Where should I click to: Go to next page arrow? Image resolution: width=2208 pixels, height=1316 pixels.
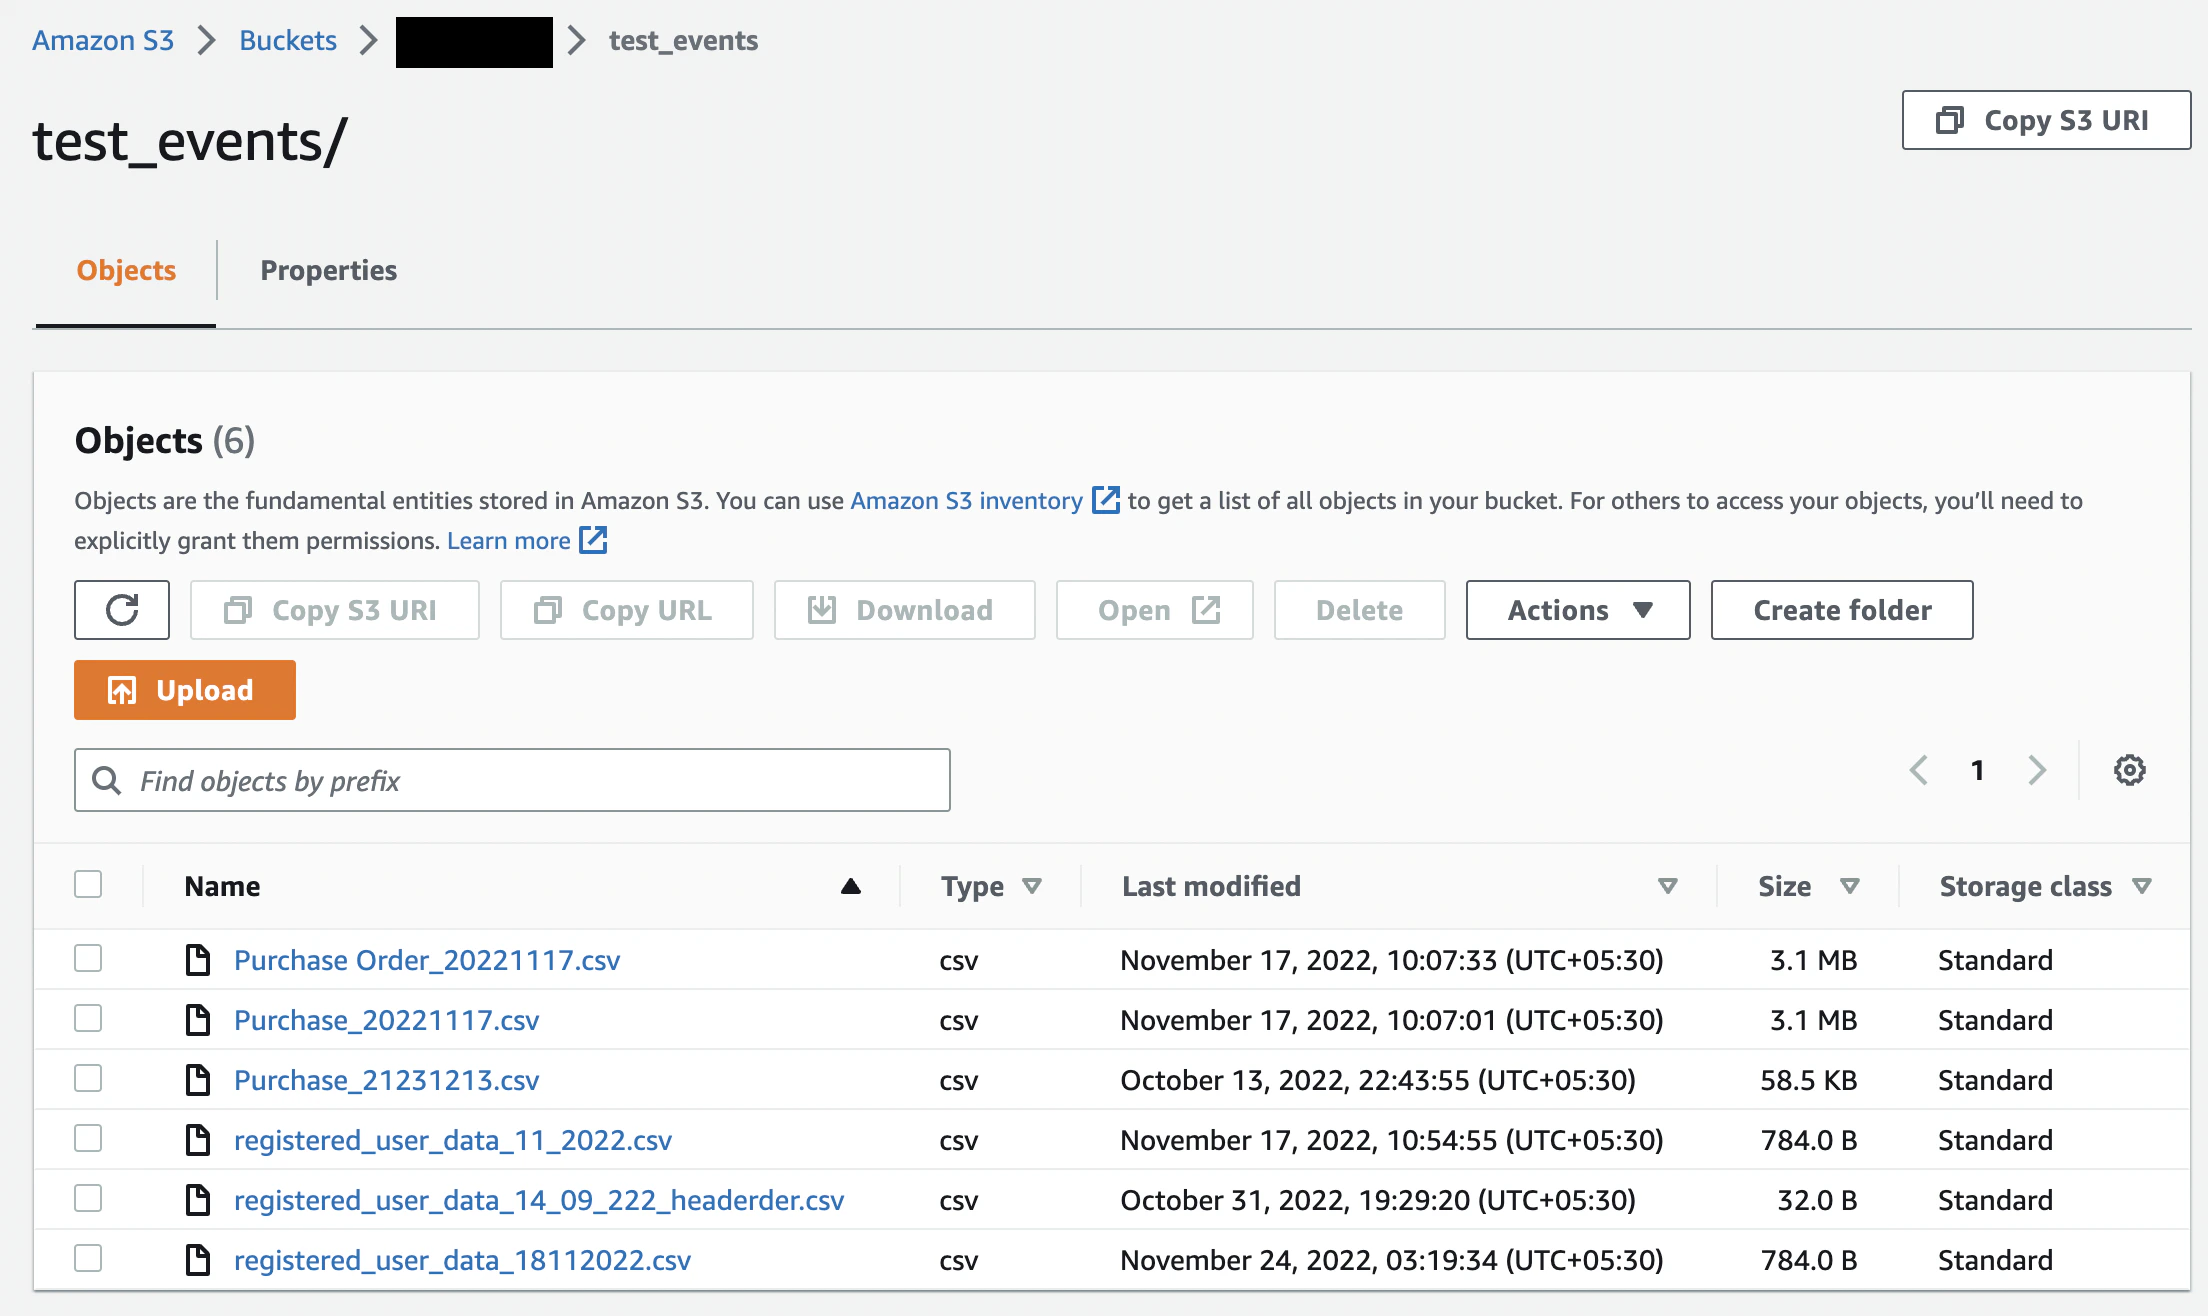pos(2037,770)
